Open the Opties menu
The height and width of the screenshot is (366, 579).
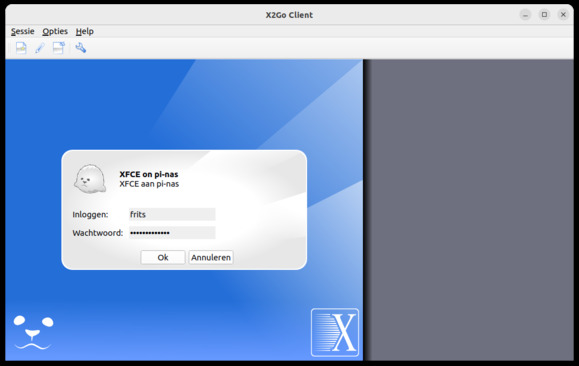pos(55,31)
